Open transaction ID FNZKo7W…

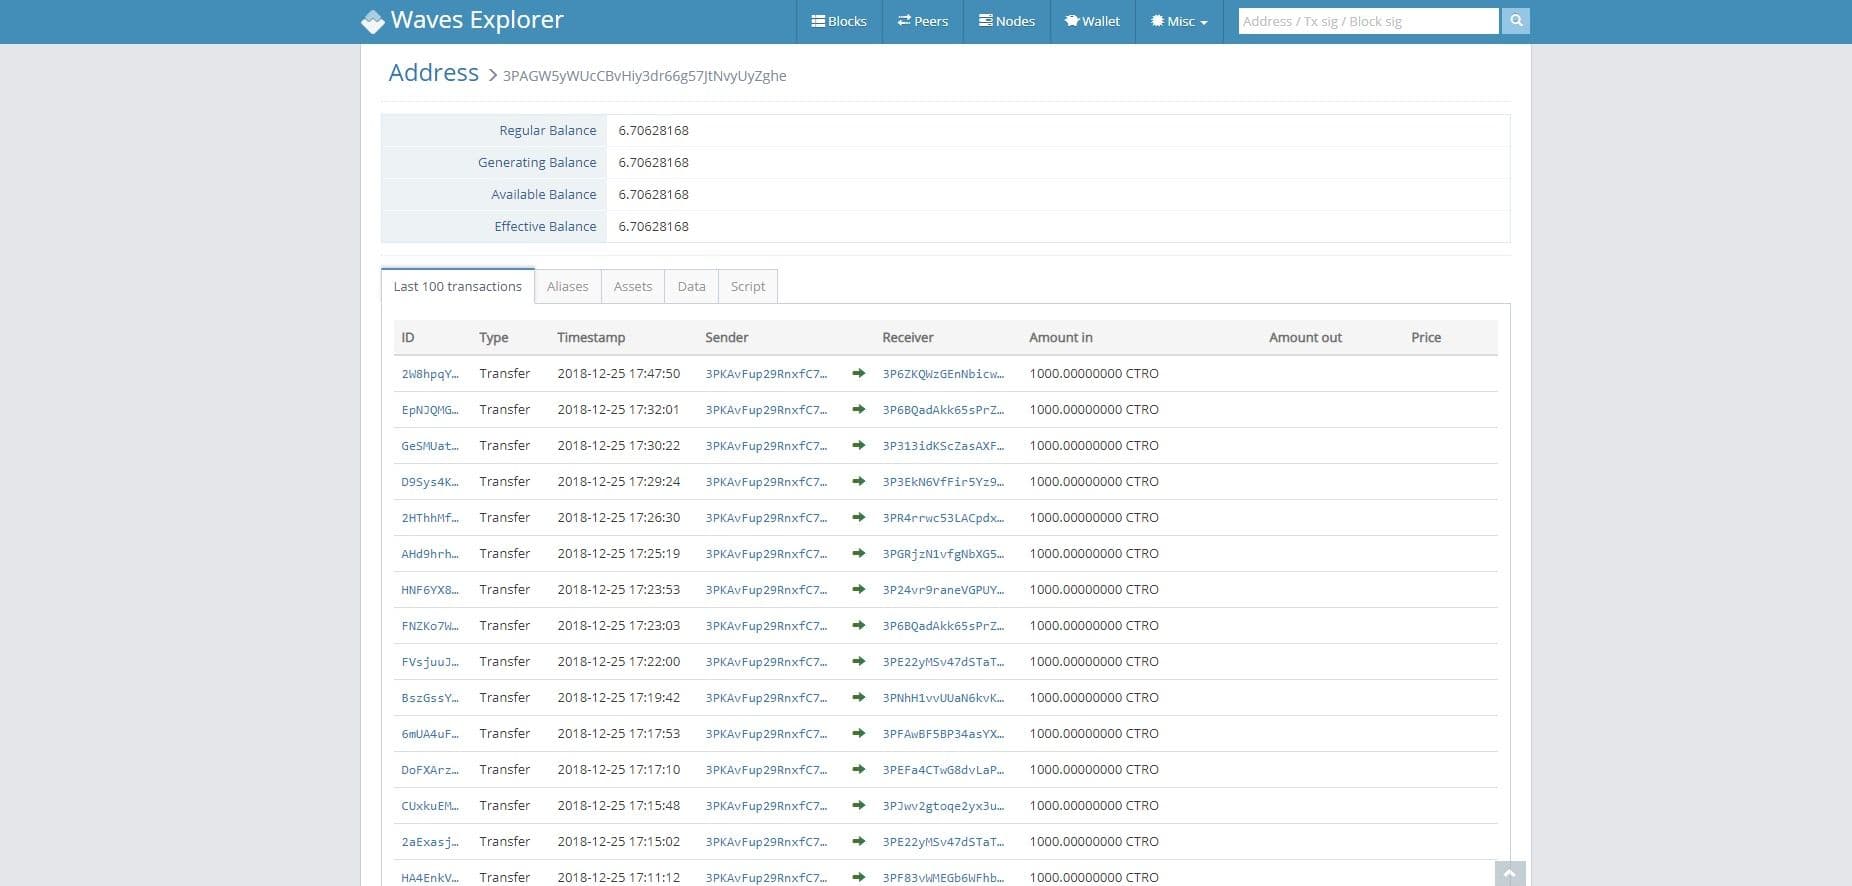coord(430,626)
